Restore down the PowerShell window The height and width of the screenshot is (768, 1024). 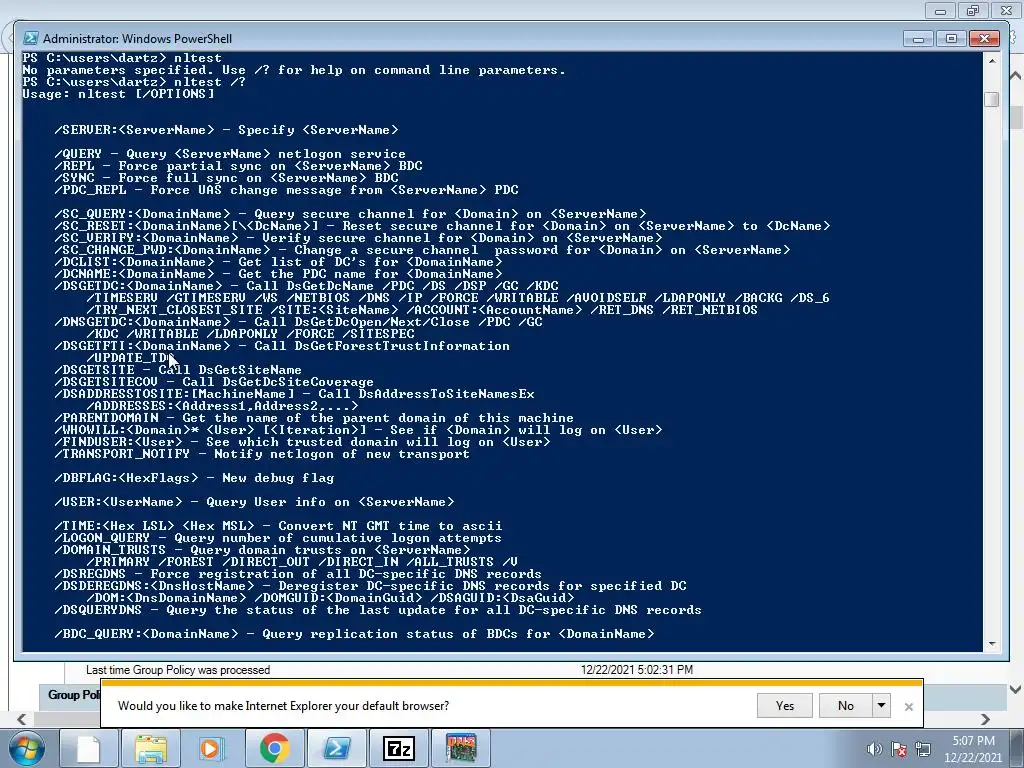951,39
